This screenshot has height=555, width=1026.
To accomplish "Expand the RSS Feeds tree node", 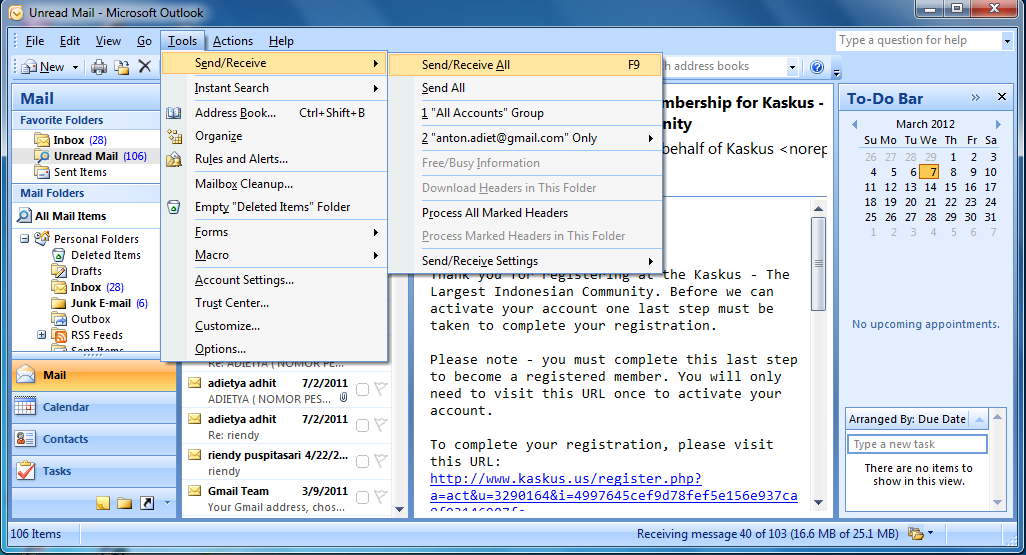I will tap(41, 335).
